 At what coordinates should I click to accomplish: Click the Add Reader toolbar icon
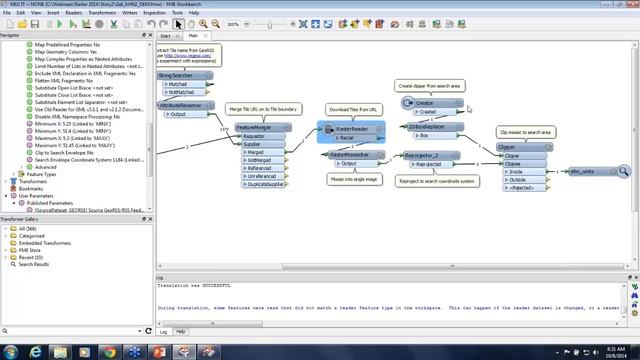coord(342,24)
